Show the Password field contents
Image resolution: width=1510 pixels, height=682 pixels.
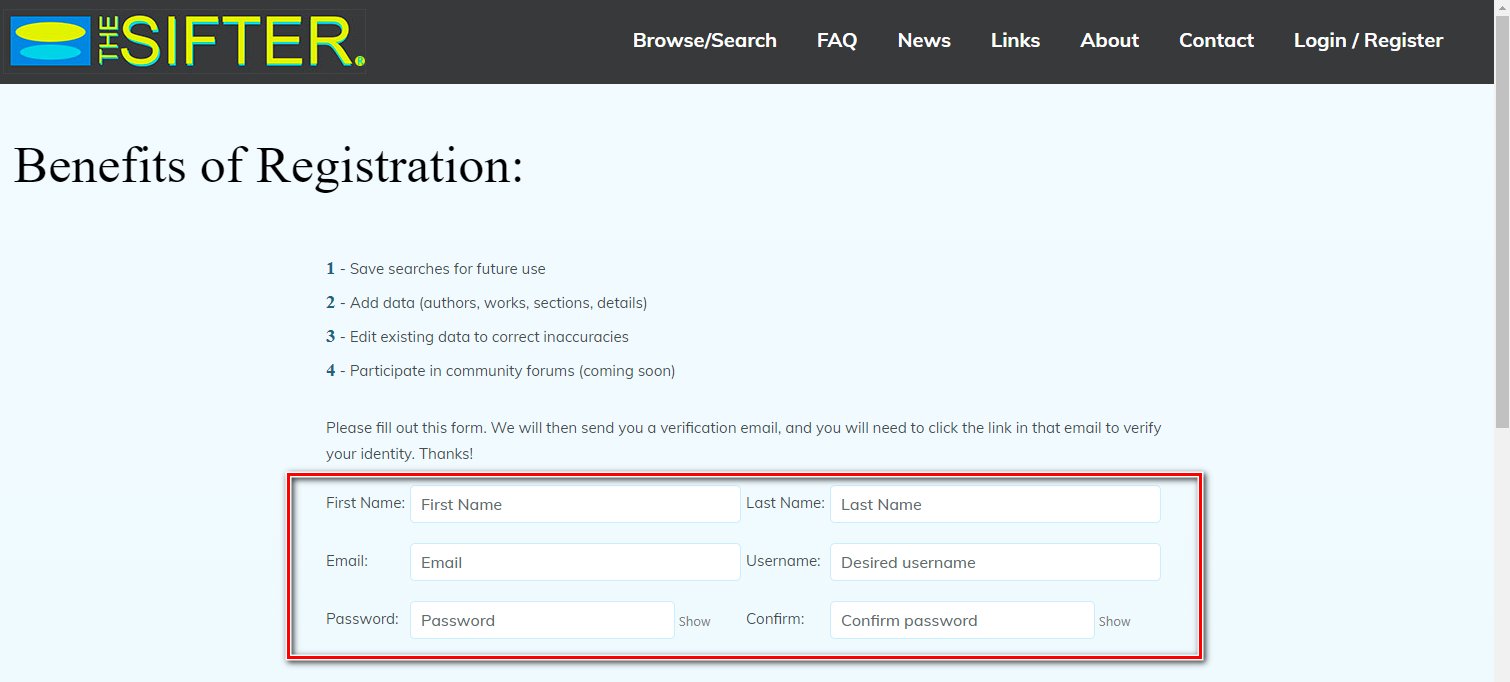coord(694,622)
